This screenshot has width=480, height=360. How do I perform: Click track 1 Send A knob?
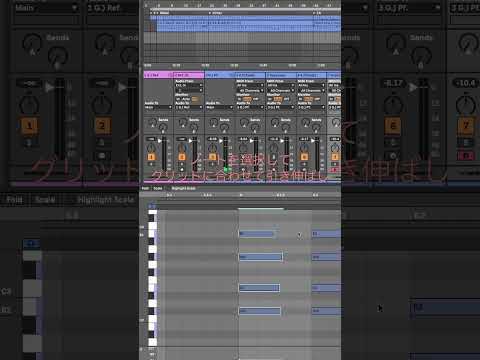pos(152,123)
